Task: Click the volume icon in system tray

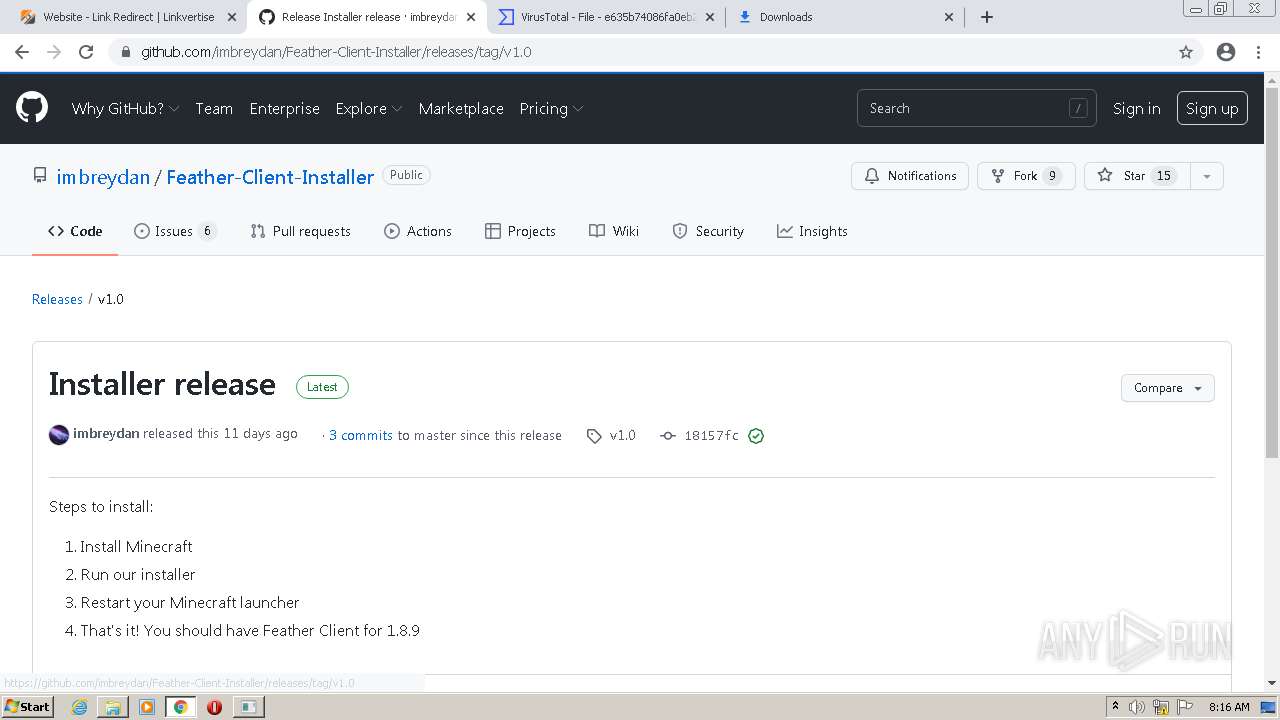Action: point(1137,707)
